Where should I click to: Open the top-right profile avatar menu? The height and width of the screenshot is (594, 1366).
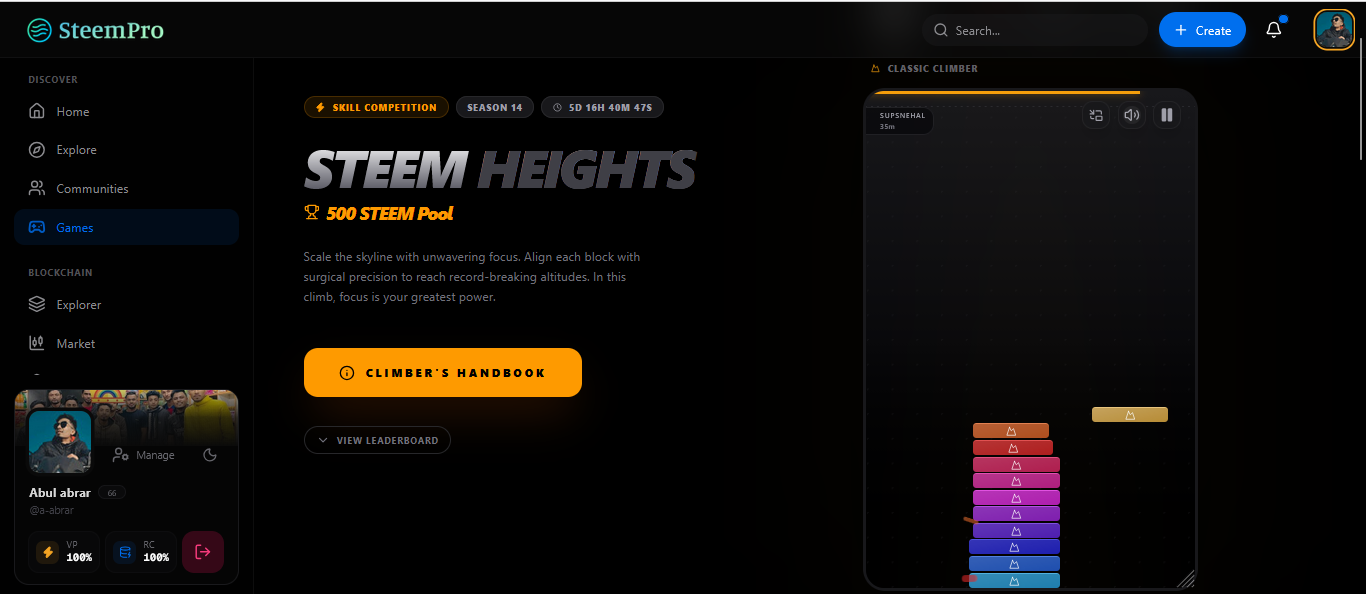[x=1334, y=30]
